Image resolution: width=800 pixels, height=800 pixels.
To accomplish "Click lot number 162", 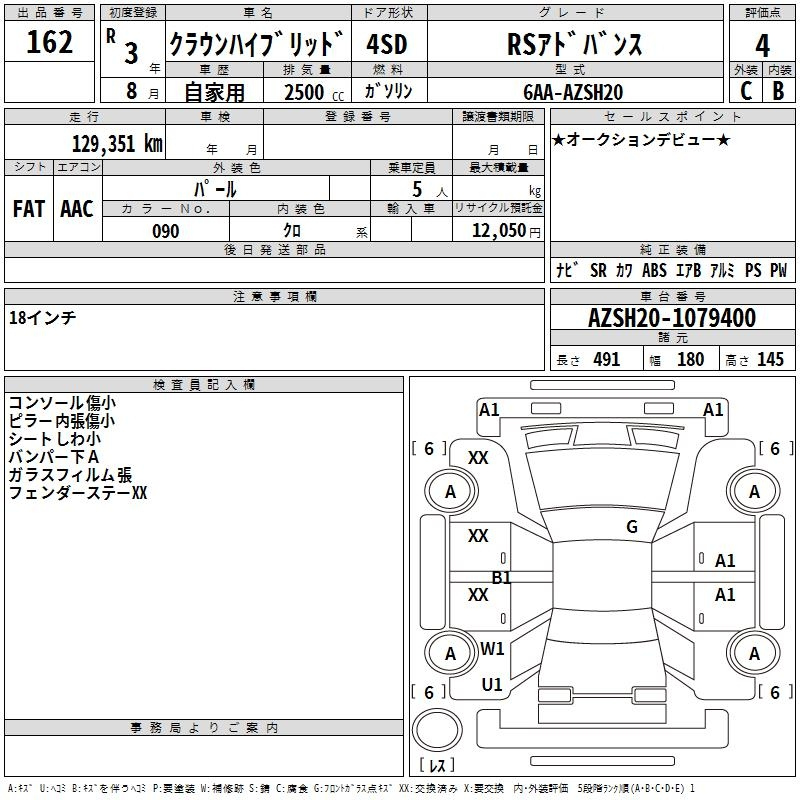I will (x=50, y=43).
